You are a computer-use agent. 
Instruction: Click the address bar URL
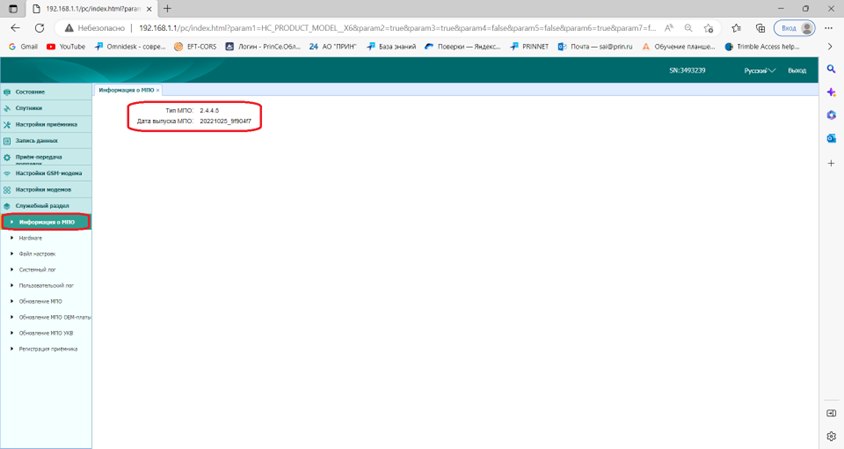[397, 28]
